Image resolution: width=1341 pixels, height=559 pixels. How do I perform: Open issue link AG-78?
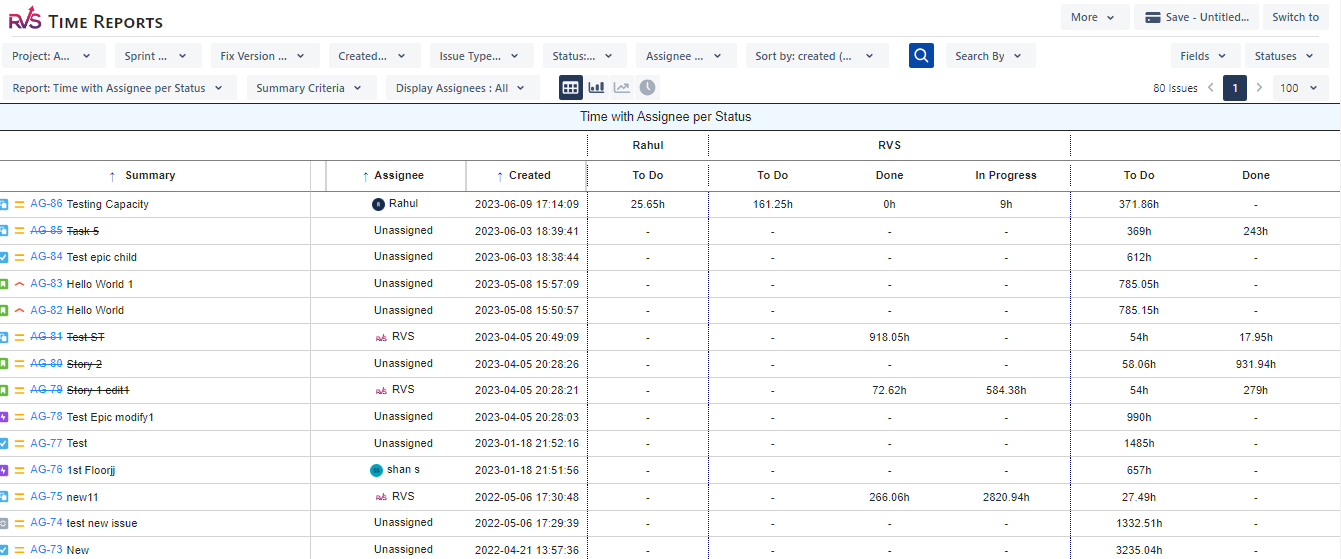click(x=46, y=417)
